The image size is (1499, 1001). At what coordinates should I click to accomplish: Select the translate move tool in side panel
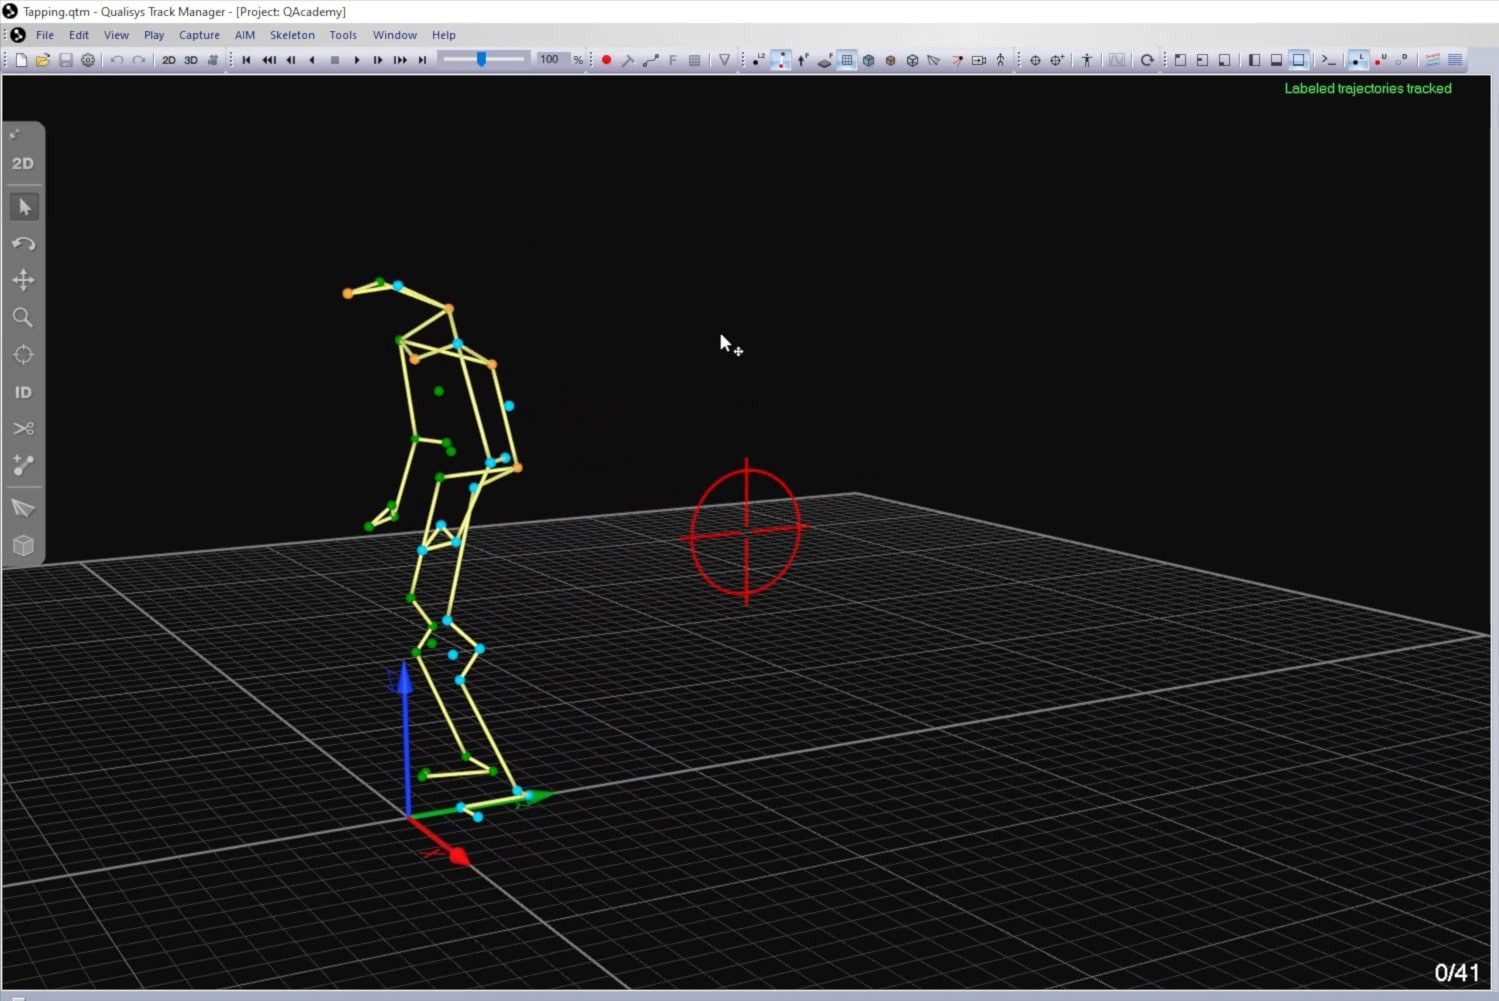[x=23, y=280]
